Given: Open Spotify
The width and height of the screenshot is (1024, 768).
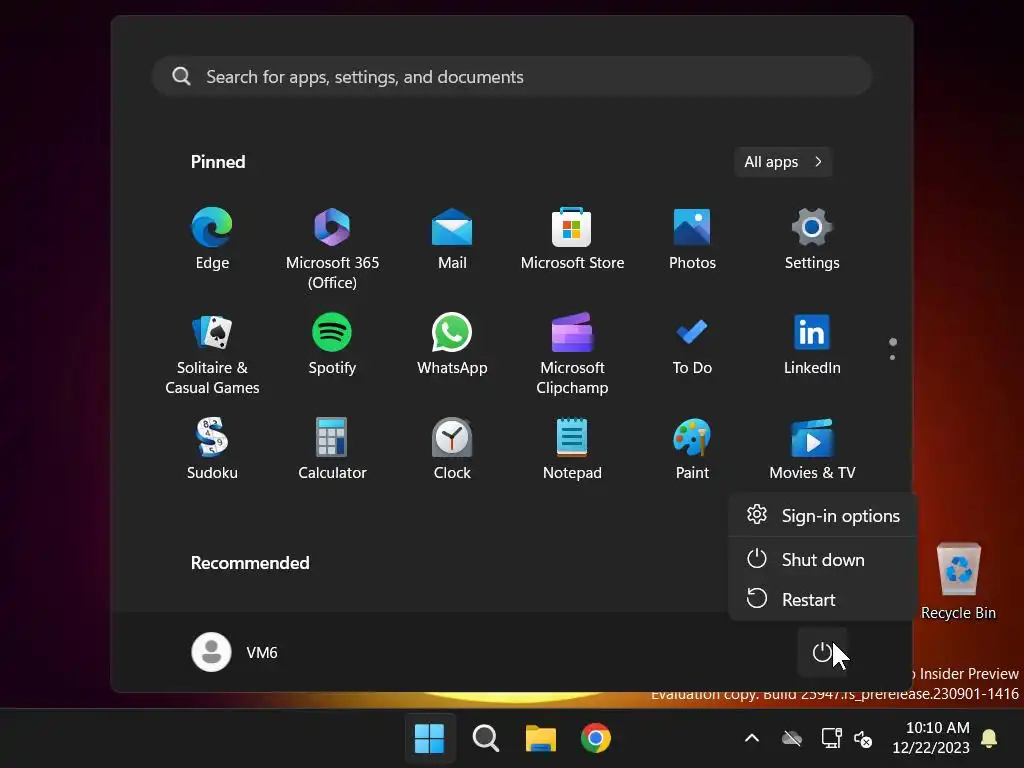Looking at the screenshot, I should click(332, 344).
